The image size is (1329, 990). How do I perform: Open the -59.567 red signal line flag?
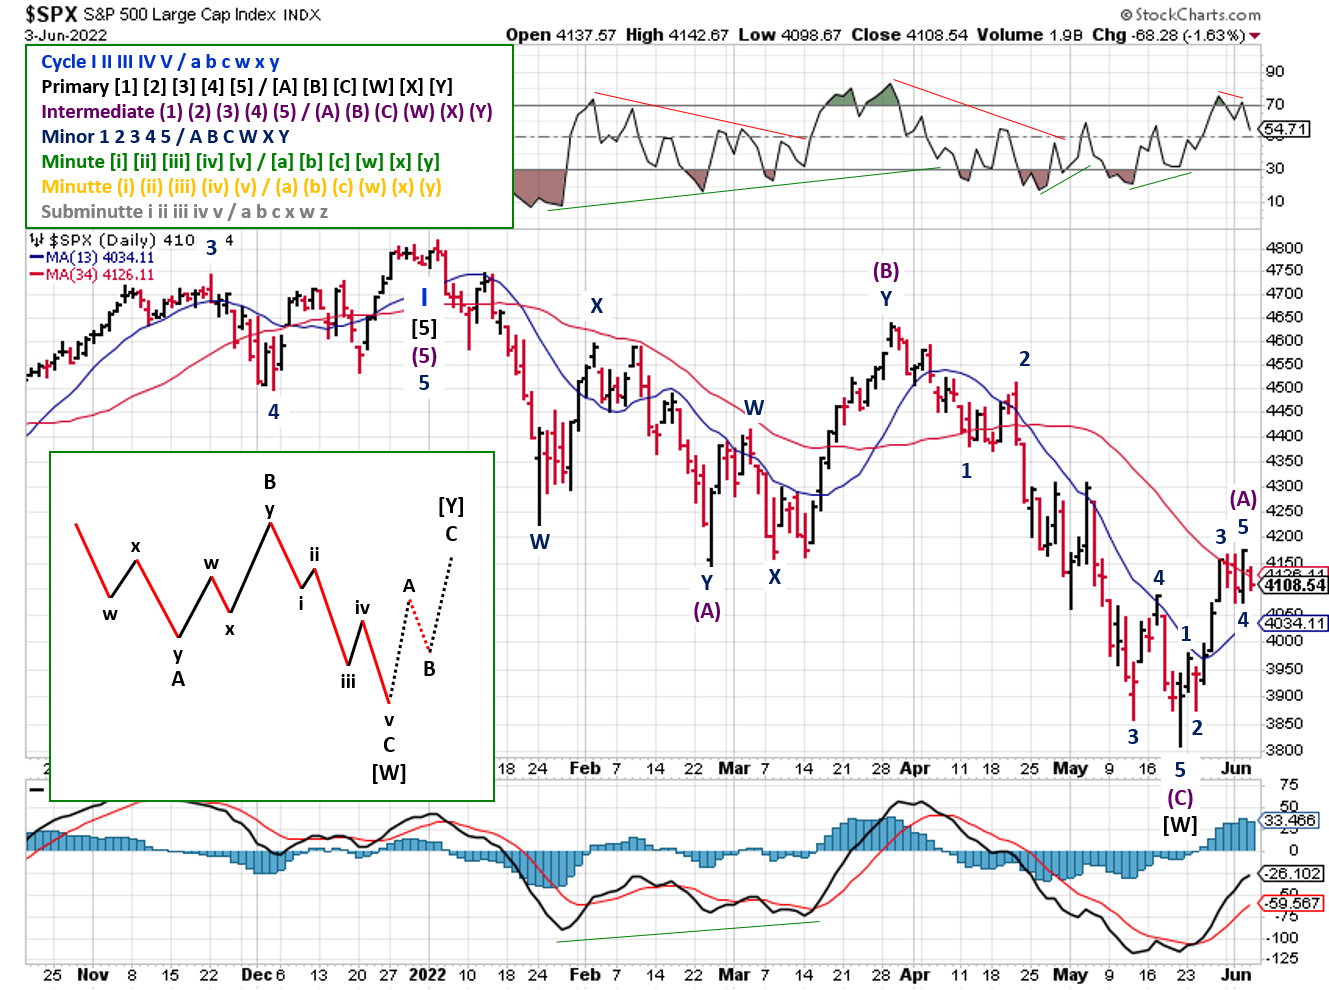pos(1290,903)
